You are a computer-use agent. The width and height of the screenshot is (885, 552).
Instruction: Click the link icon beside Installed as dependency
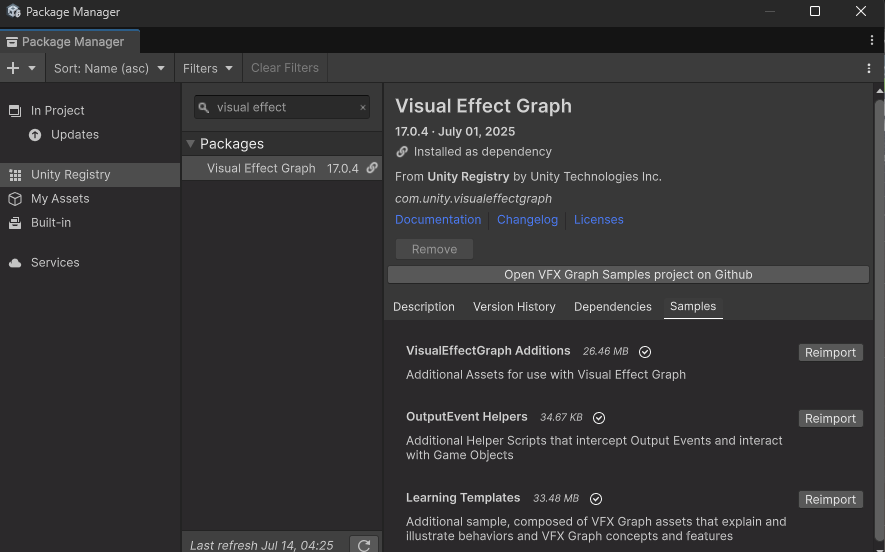[402, 152]
